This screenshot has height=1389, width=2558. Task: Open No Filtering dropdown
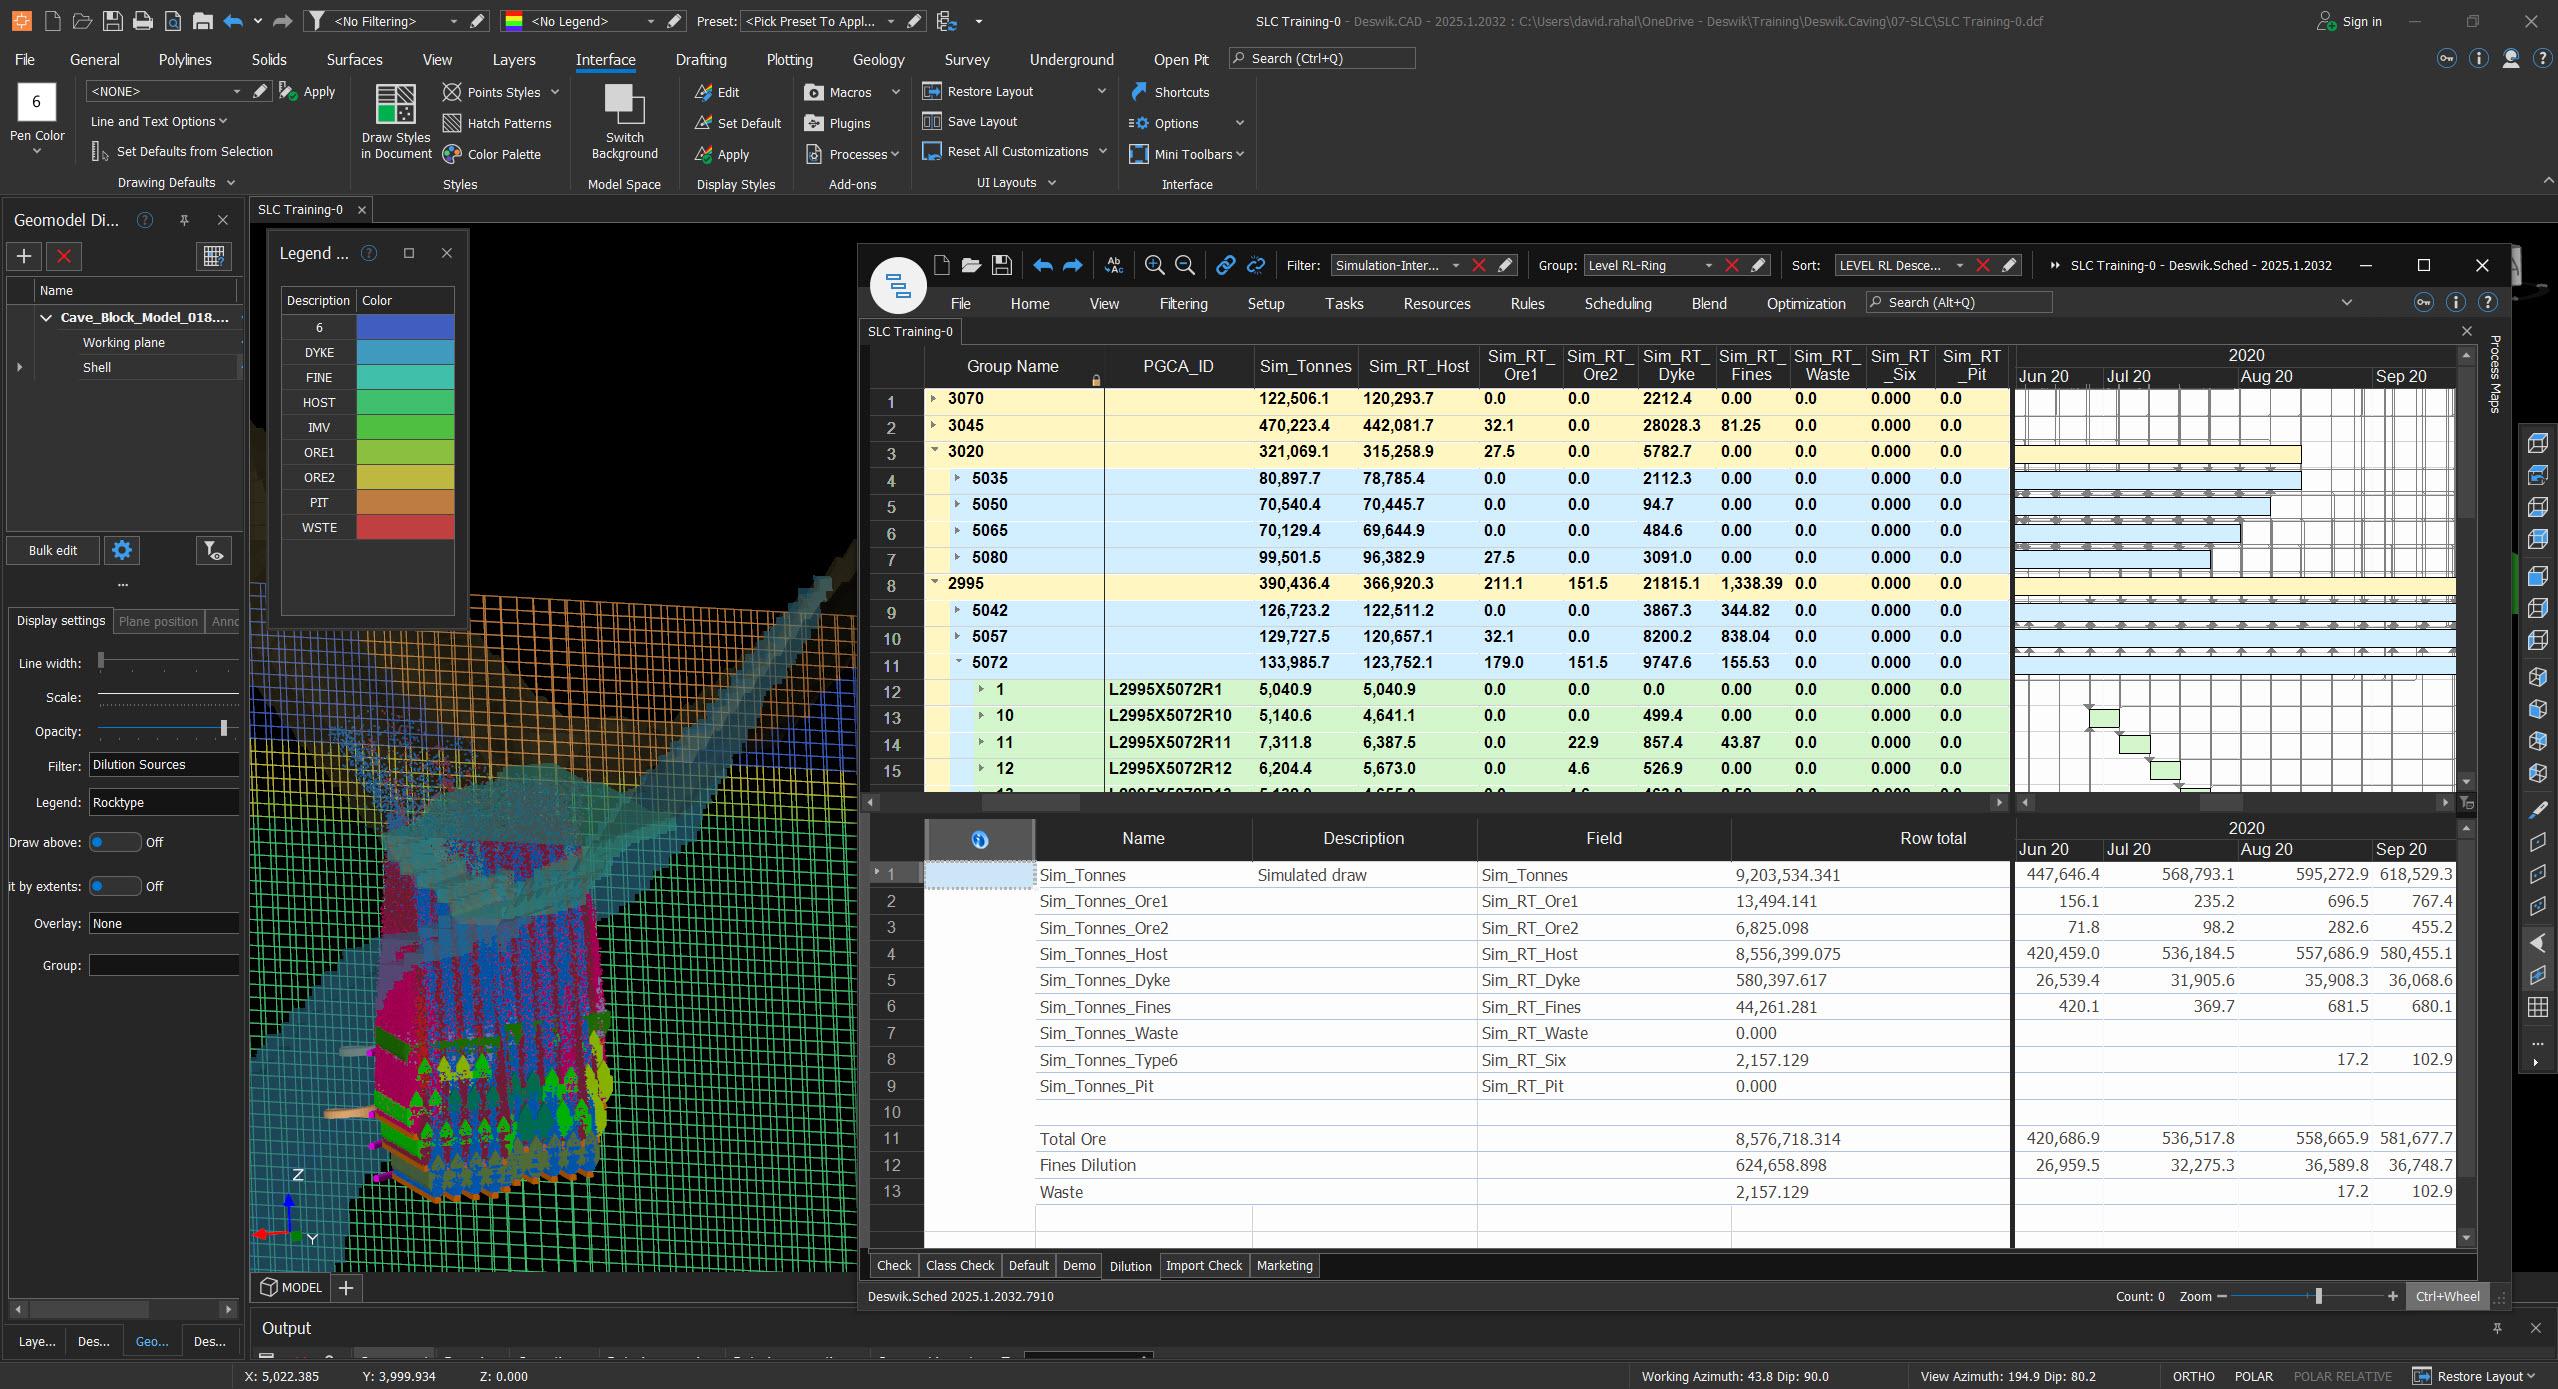tap(453, 21)
